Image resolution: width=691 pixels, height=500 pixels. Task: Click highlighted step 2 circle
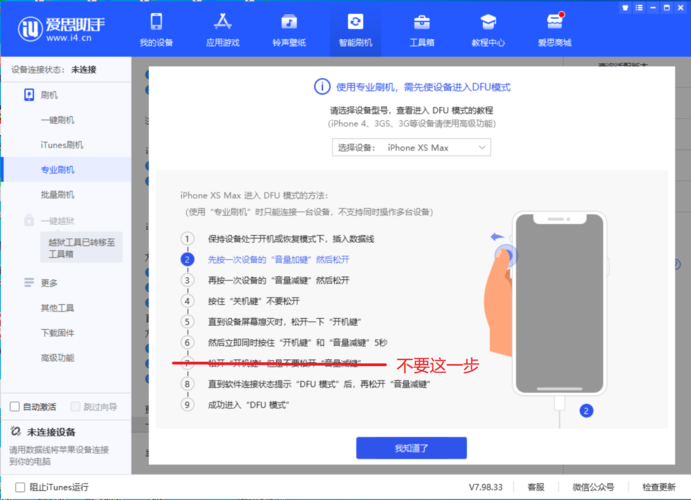point(187,259)
